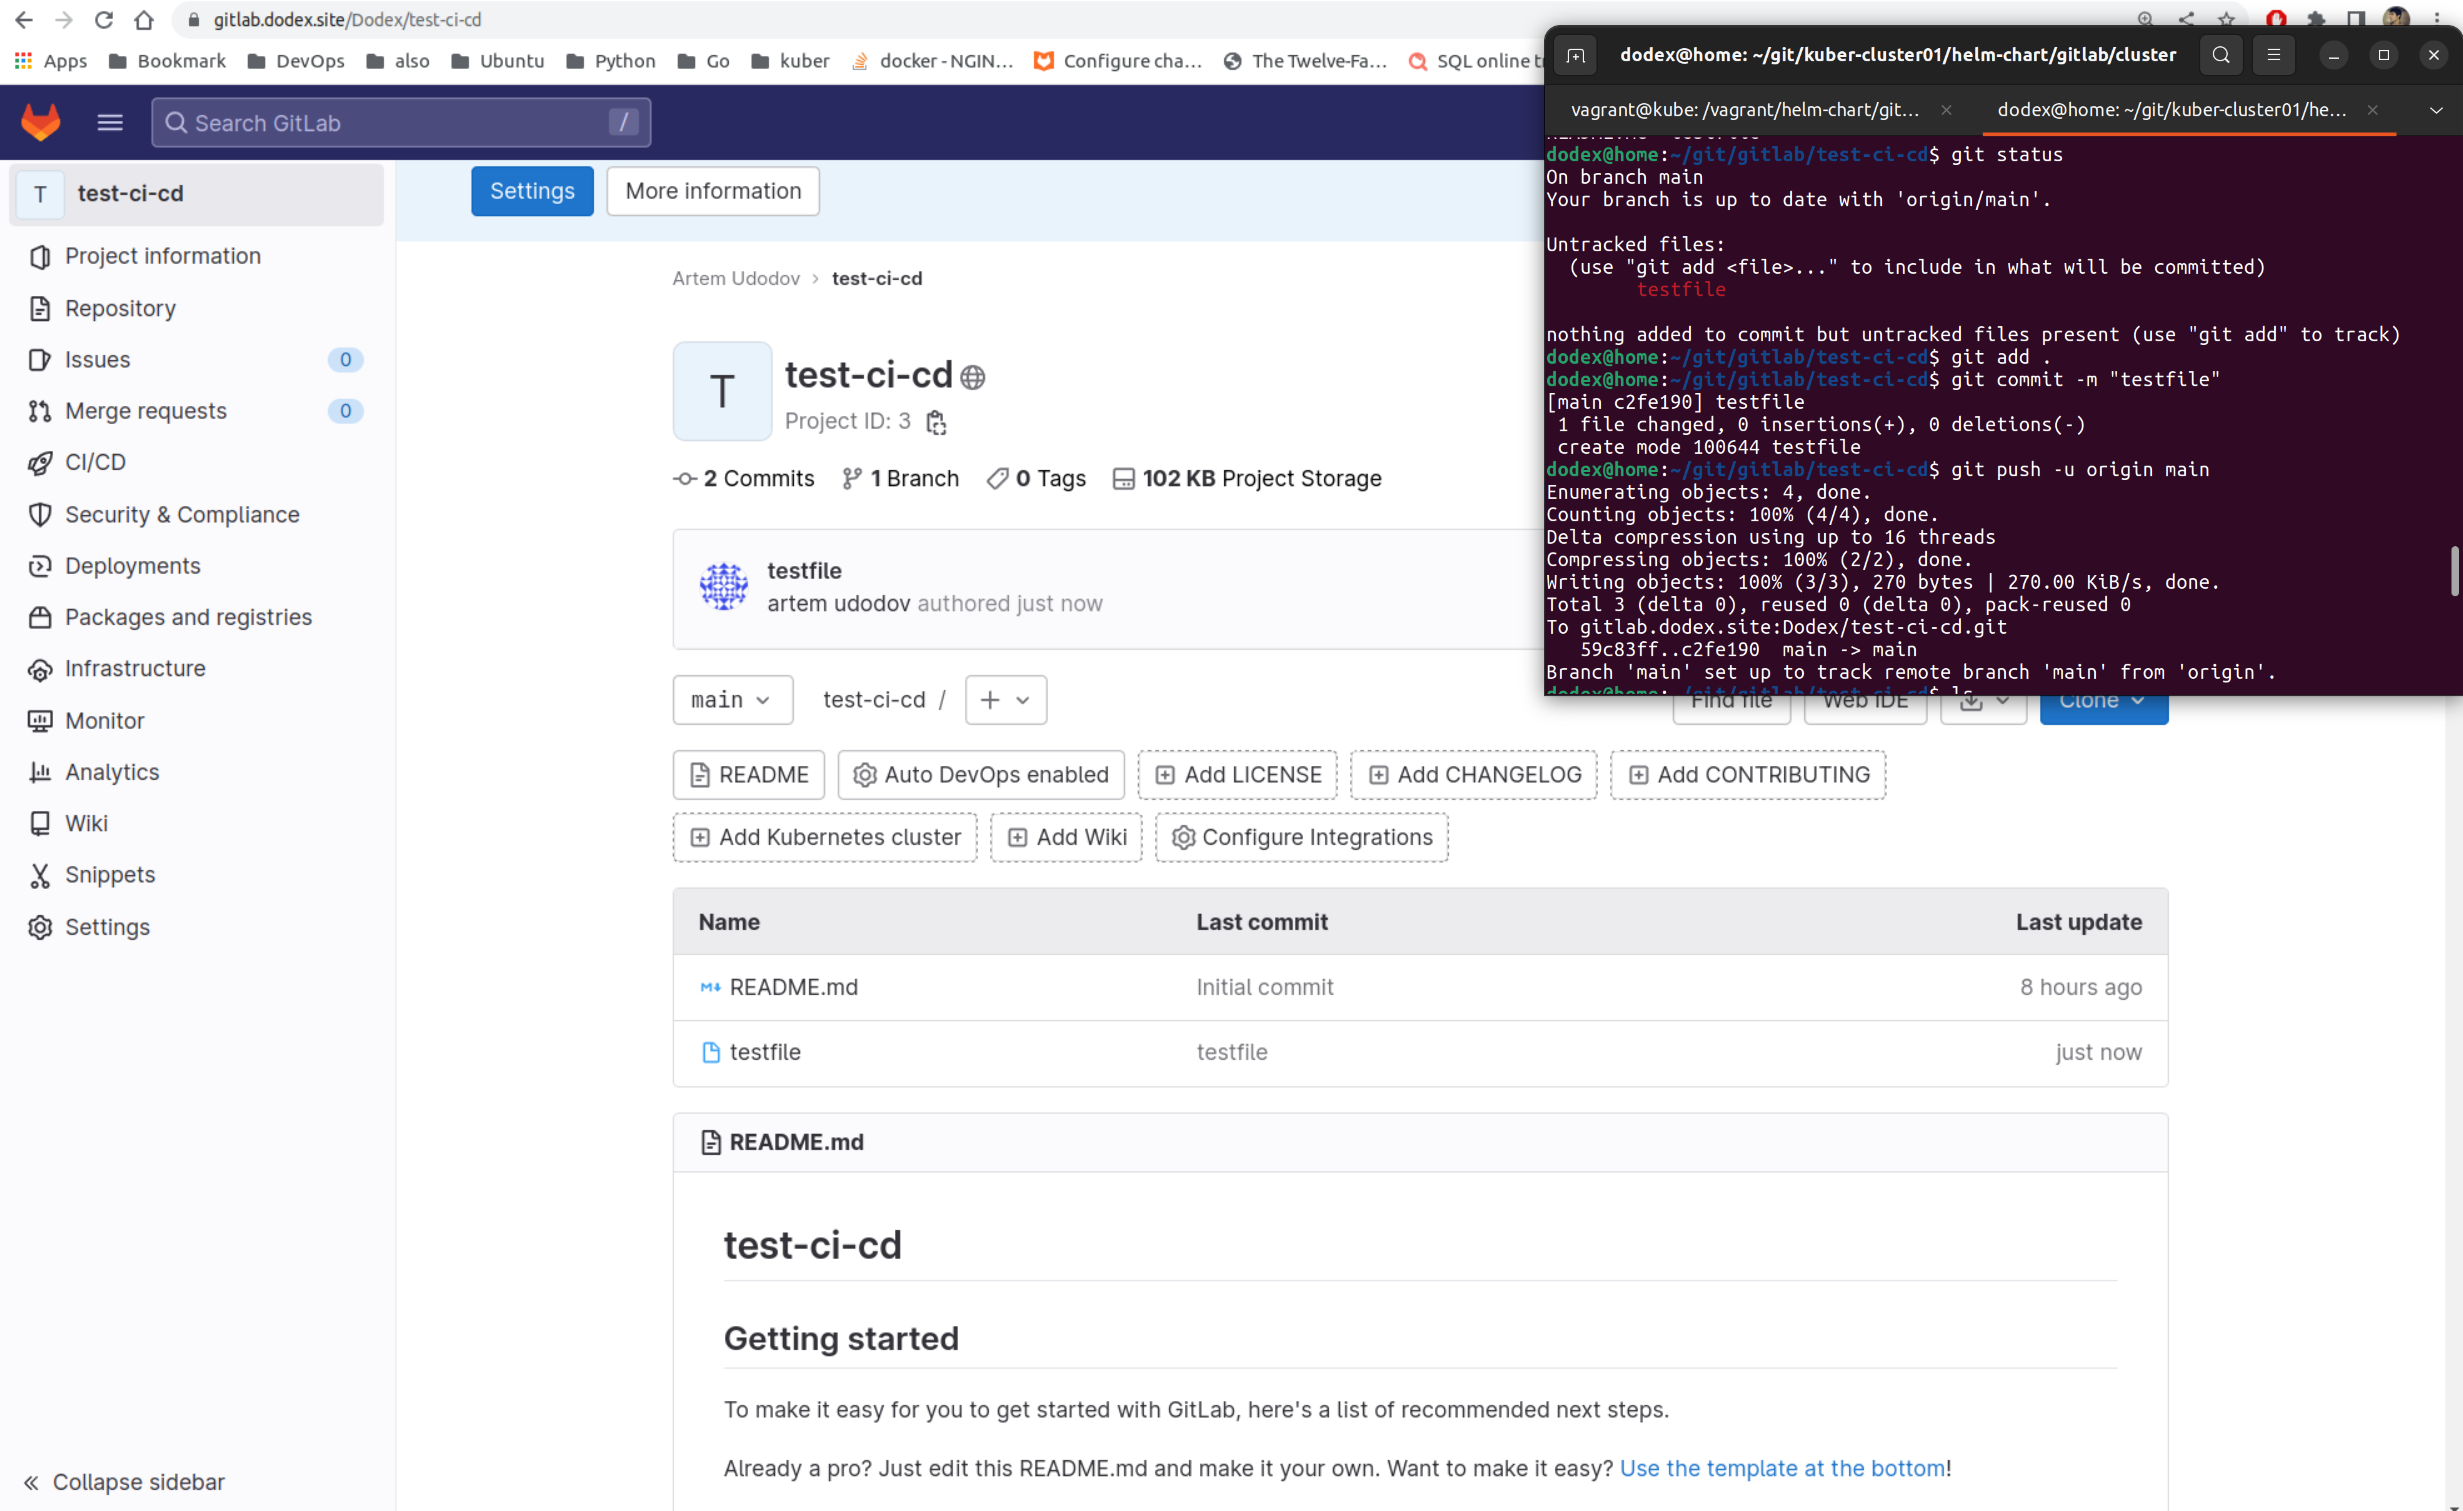The width and height of the screenshot is (2463, 1511).
Task: Click the blue Settings button
Action: (x=532, y=191)
